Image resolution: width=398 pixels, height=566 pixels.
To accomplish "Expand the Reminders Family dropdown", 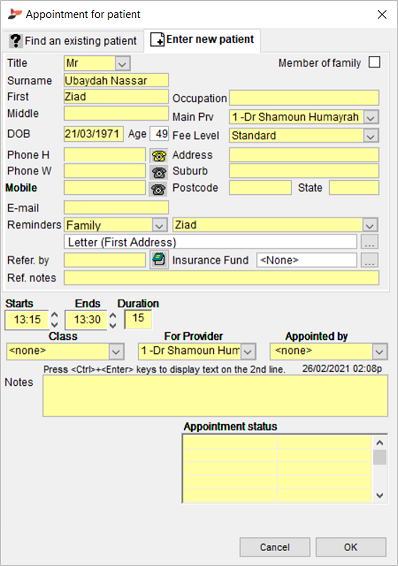I will click(x=159, y=225).
